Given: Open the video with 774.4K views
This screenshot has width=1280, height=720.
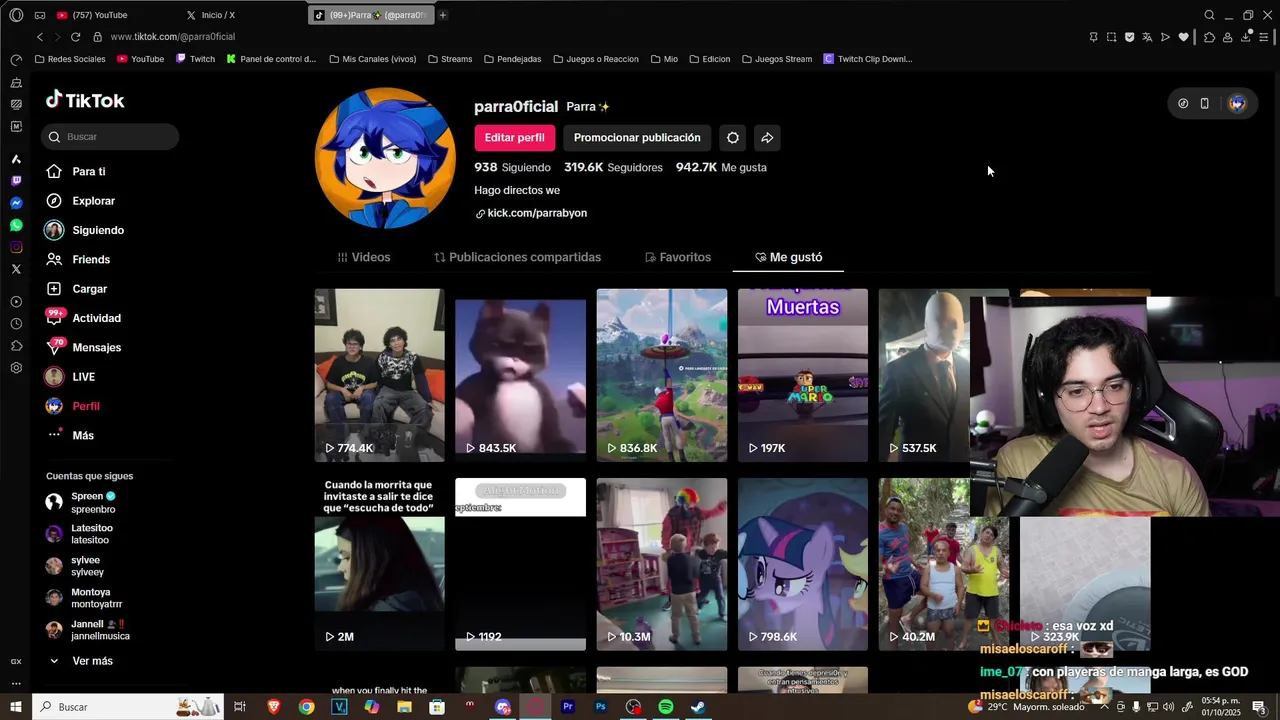Looking at the screenshot, I should [x=379, y=375].
